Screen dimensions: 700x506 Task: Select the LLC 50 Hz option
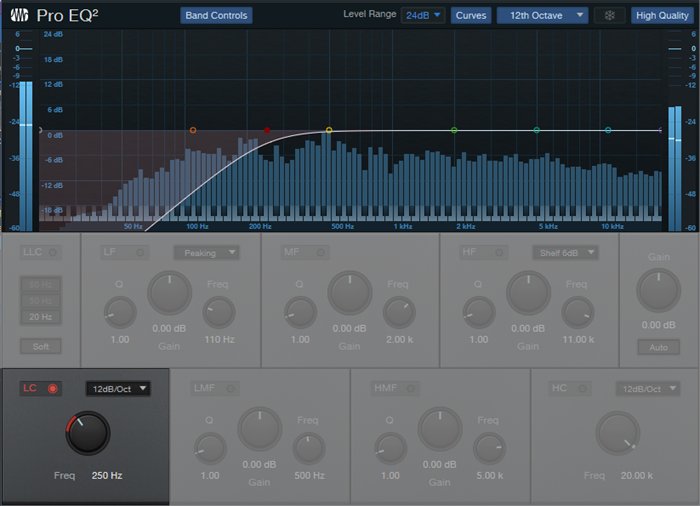click(x=41, y=301)
